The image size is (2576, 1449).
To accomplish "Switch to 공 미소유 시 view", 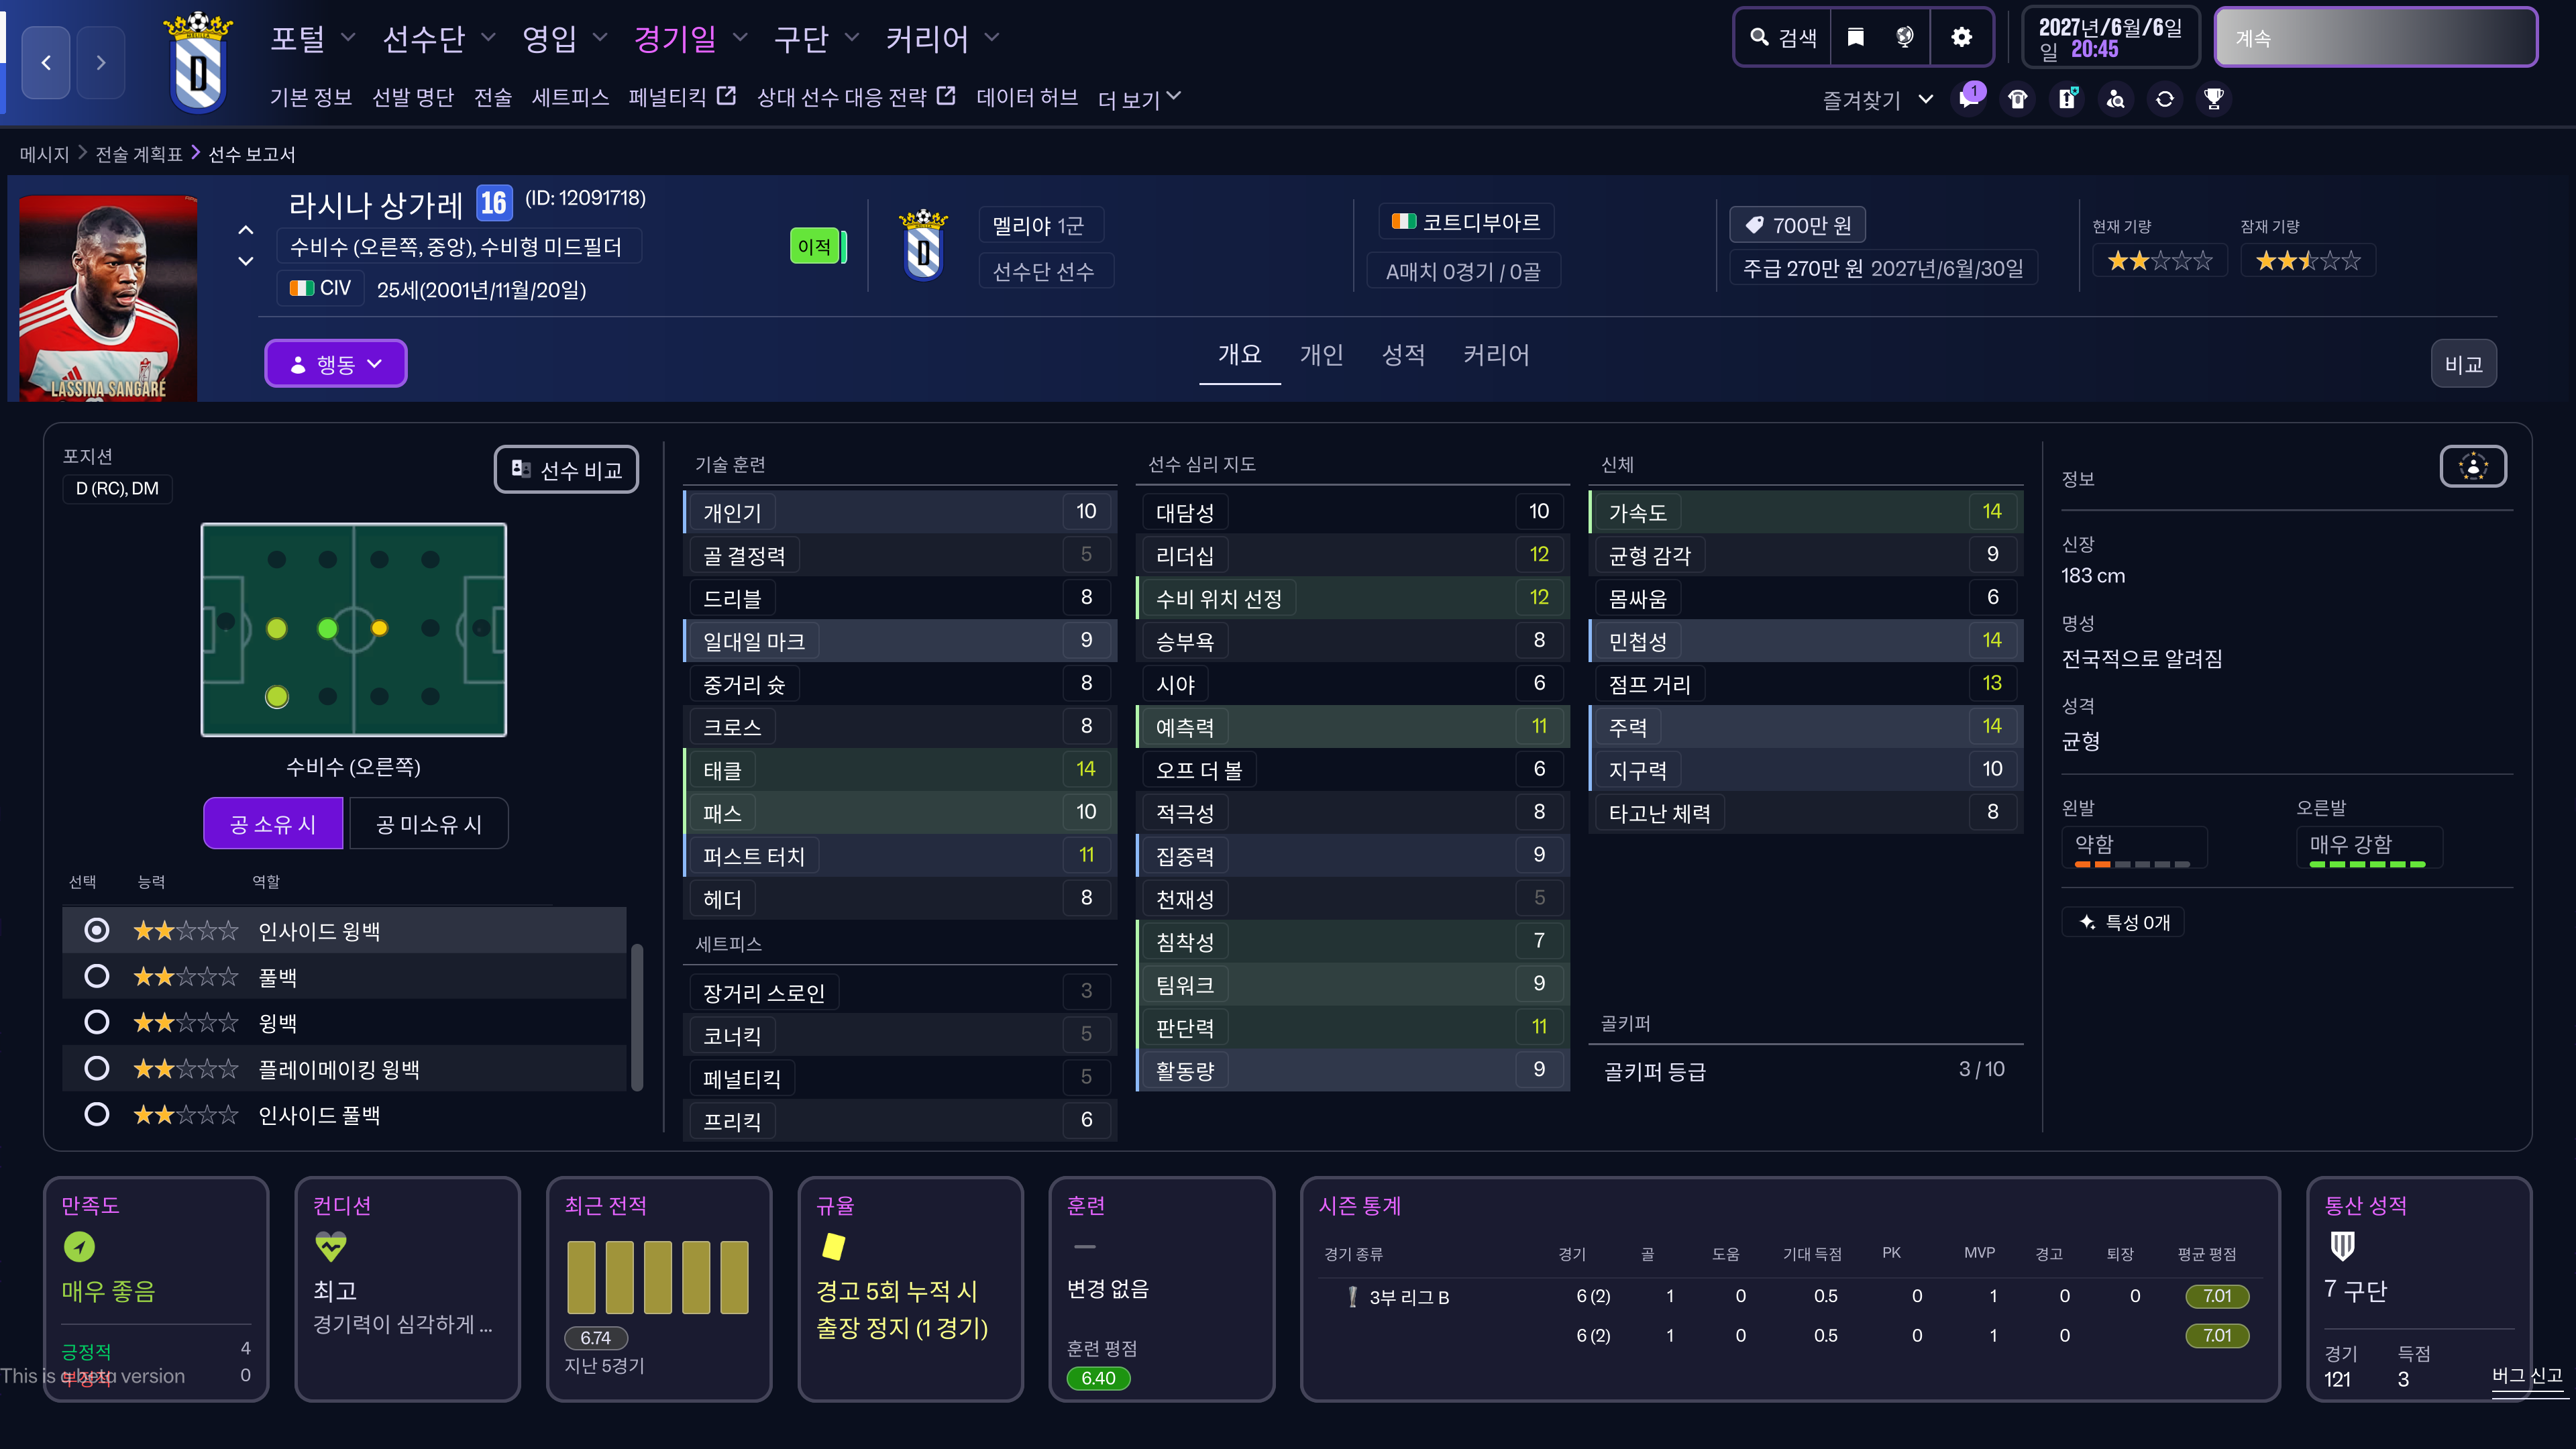I will 428,824.
